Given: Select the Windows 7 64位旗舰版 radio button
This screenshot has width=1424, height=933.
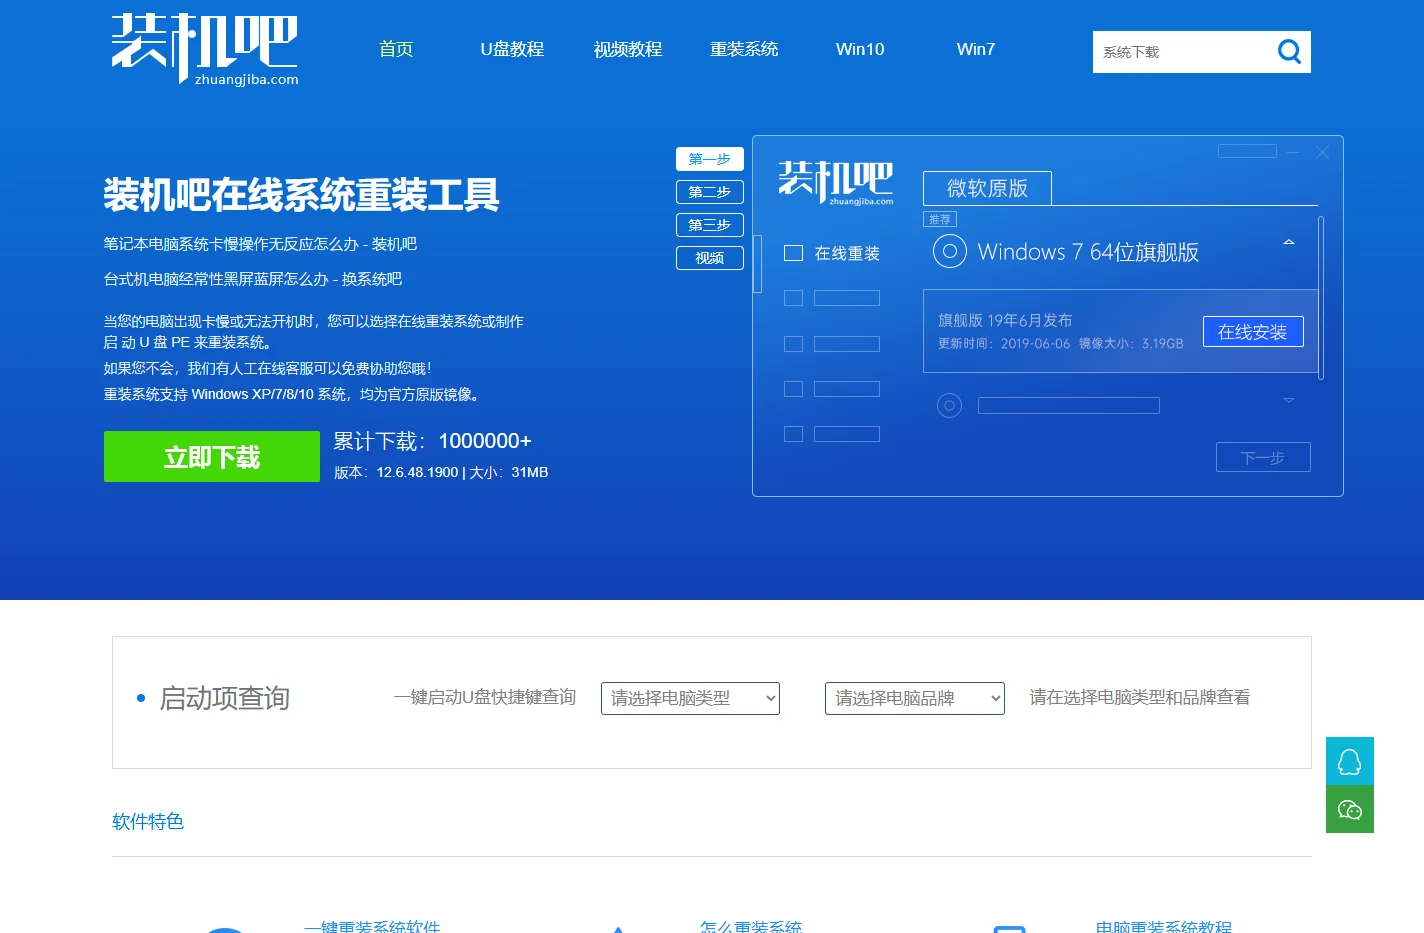Looking at the screenshot, I should pyautogui.click(x=950, y=251).
